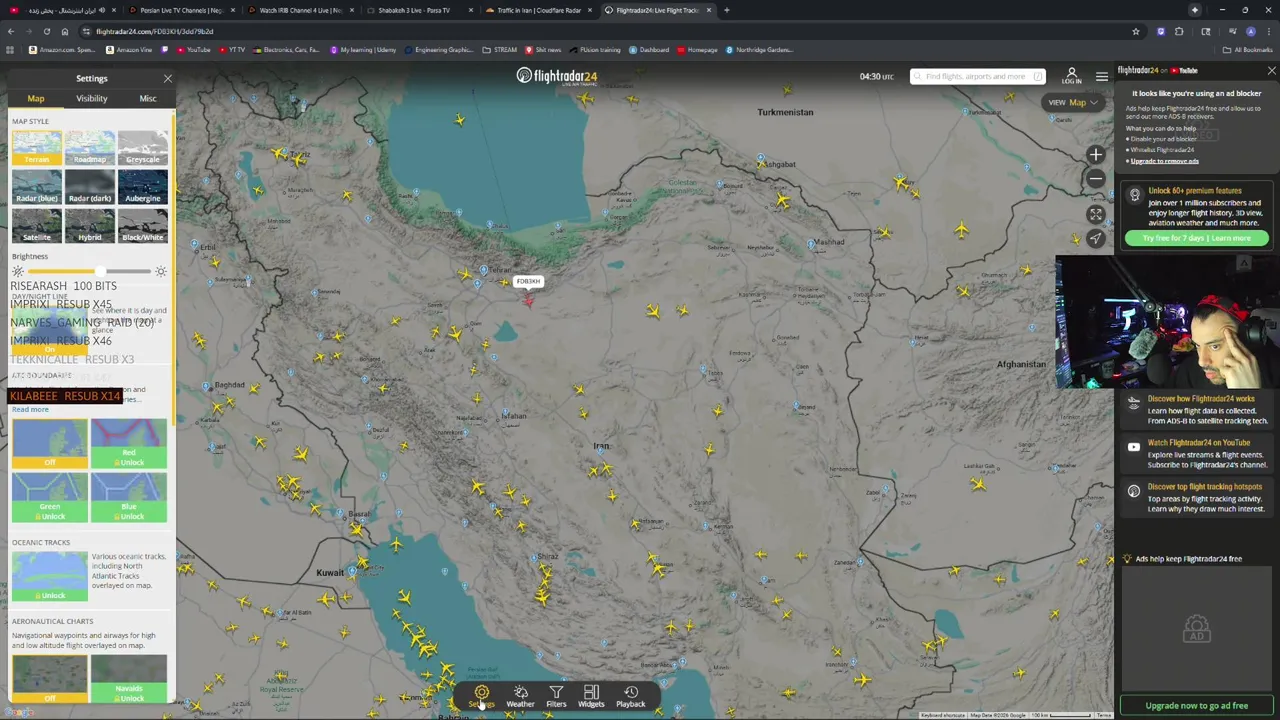This screenshot has height=720, width=1280.
Task: Open the Amazon Vine bookmark
Action: click(x=130, y=50)
